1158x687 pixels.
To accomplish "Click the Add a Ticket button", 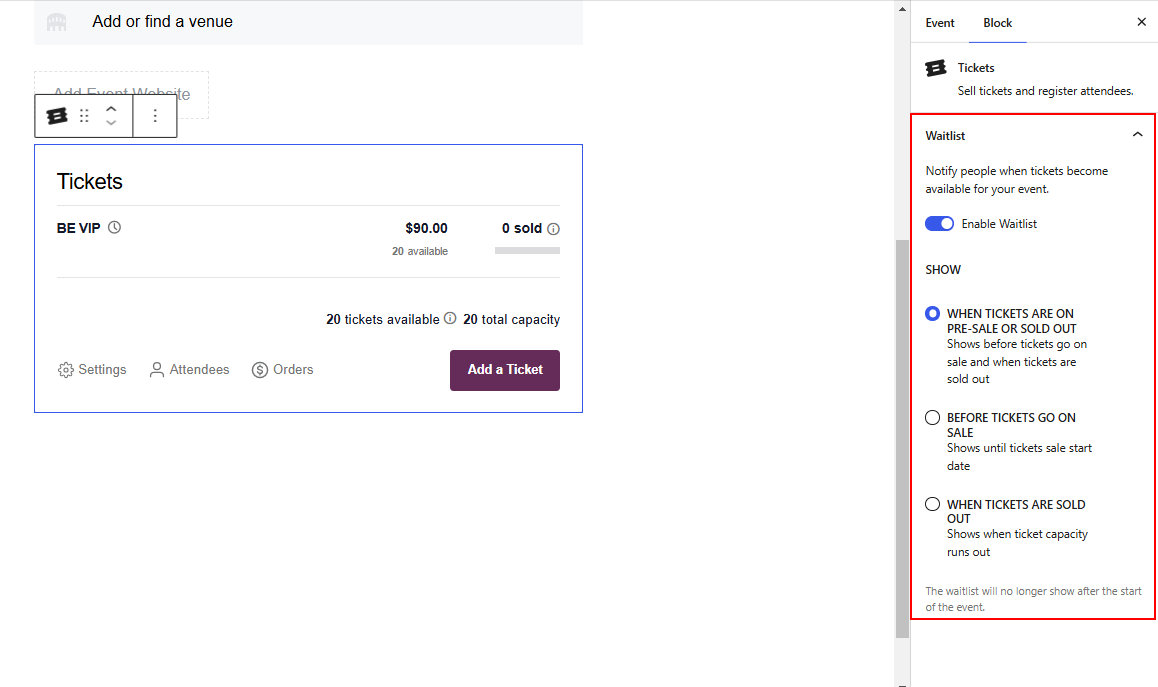I will coord(504,370).
